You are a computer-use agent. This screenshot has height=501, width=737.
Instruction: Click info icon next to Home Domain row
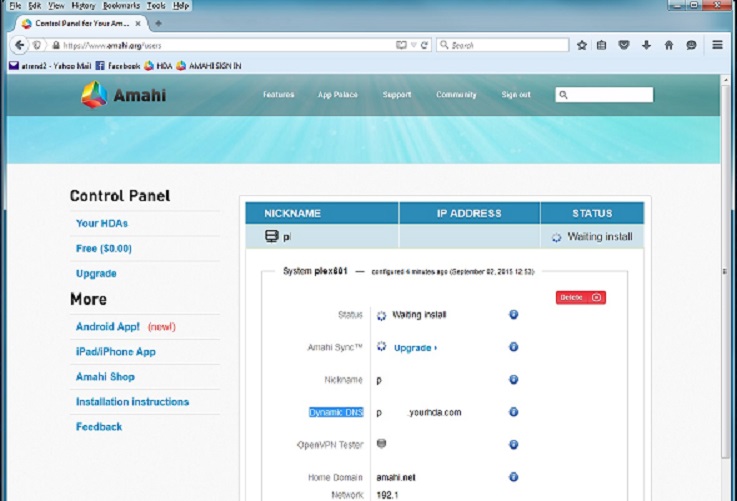tap(514, 477)
